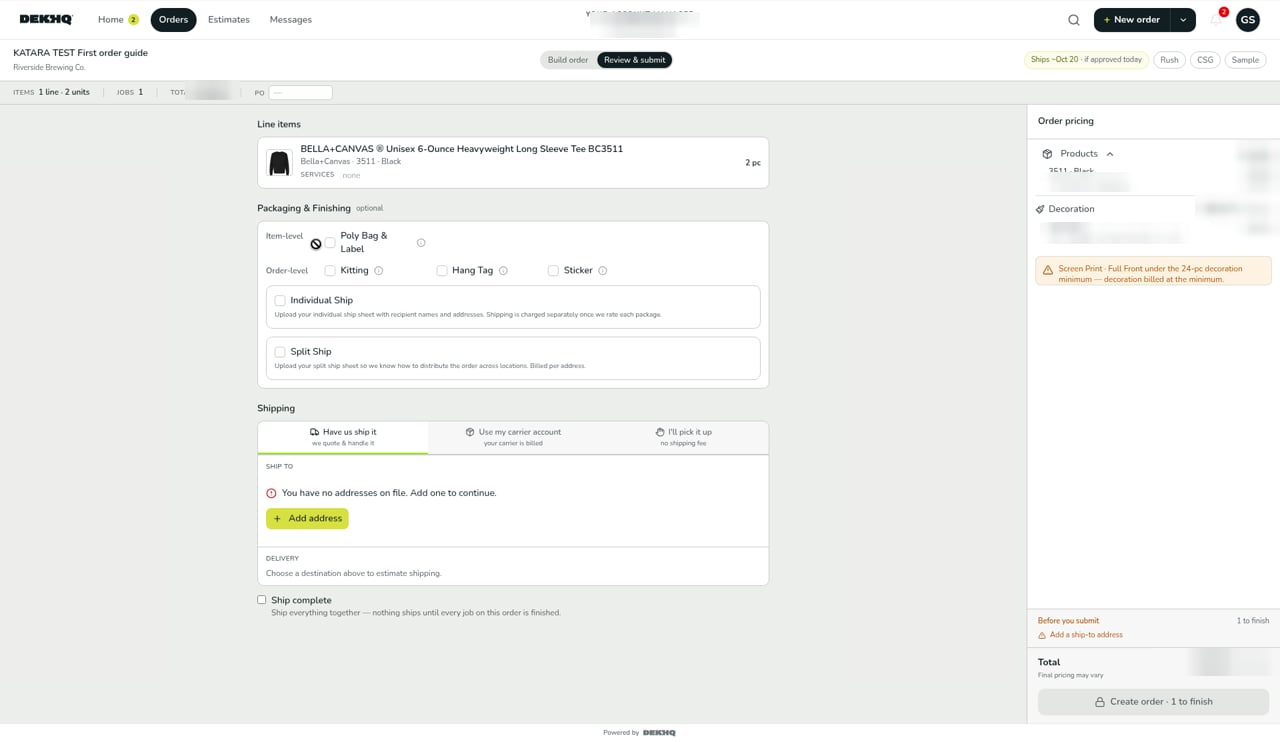Click the Add address button

307,519
